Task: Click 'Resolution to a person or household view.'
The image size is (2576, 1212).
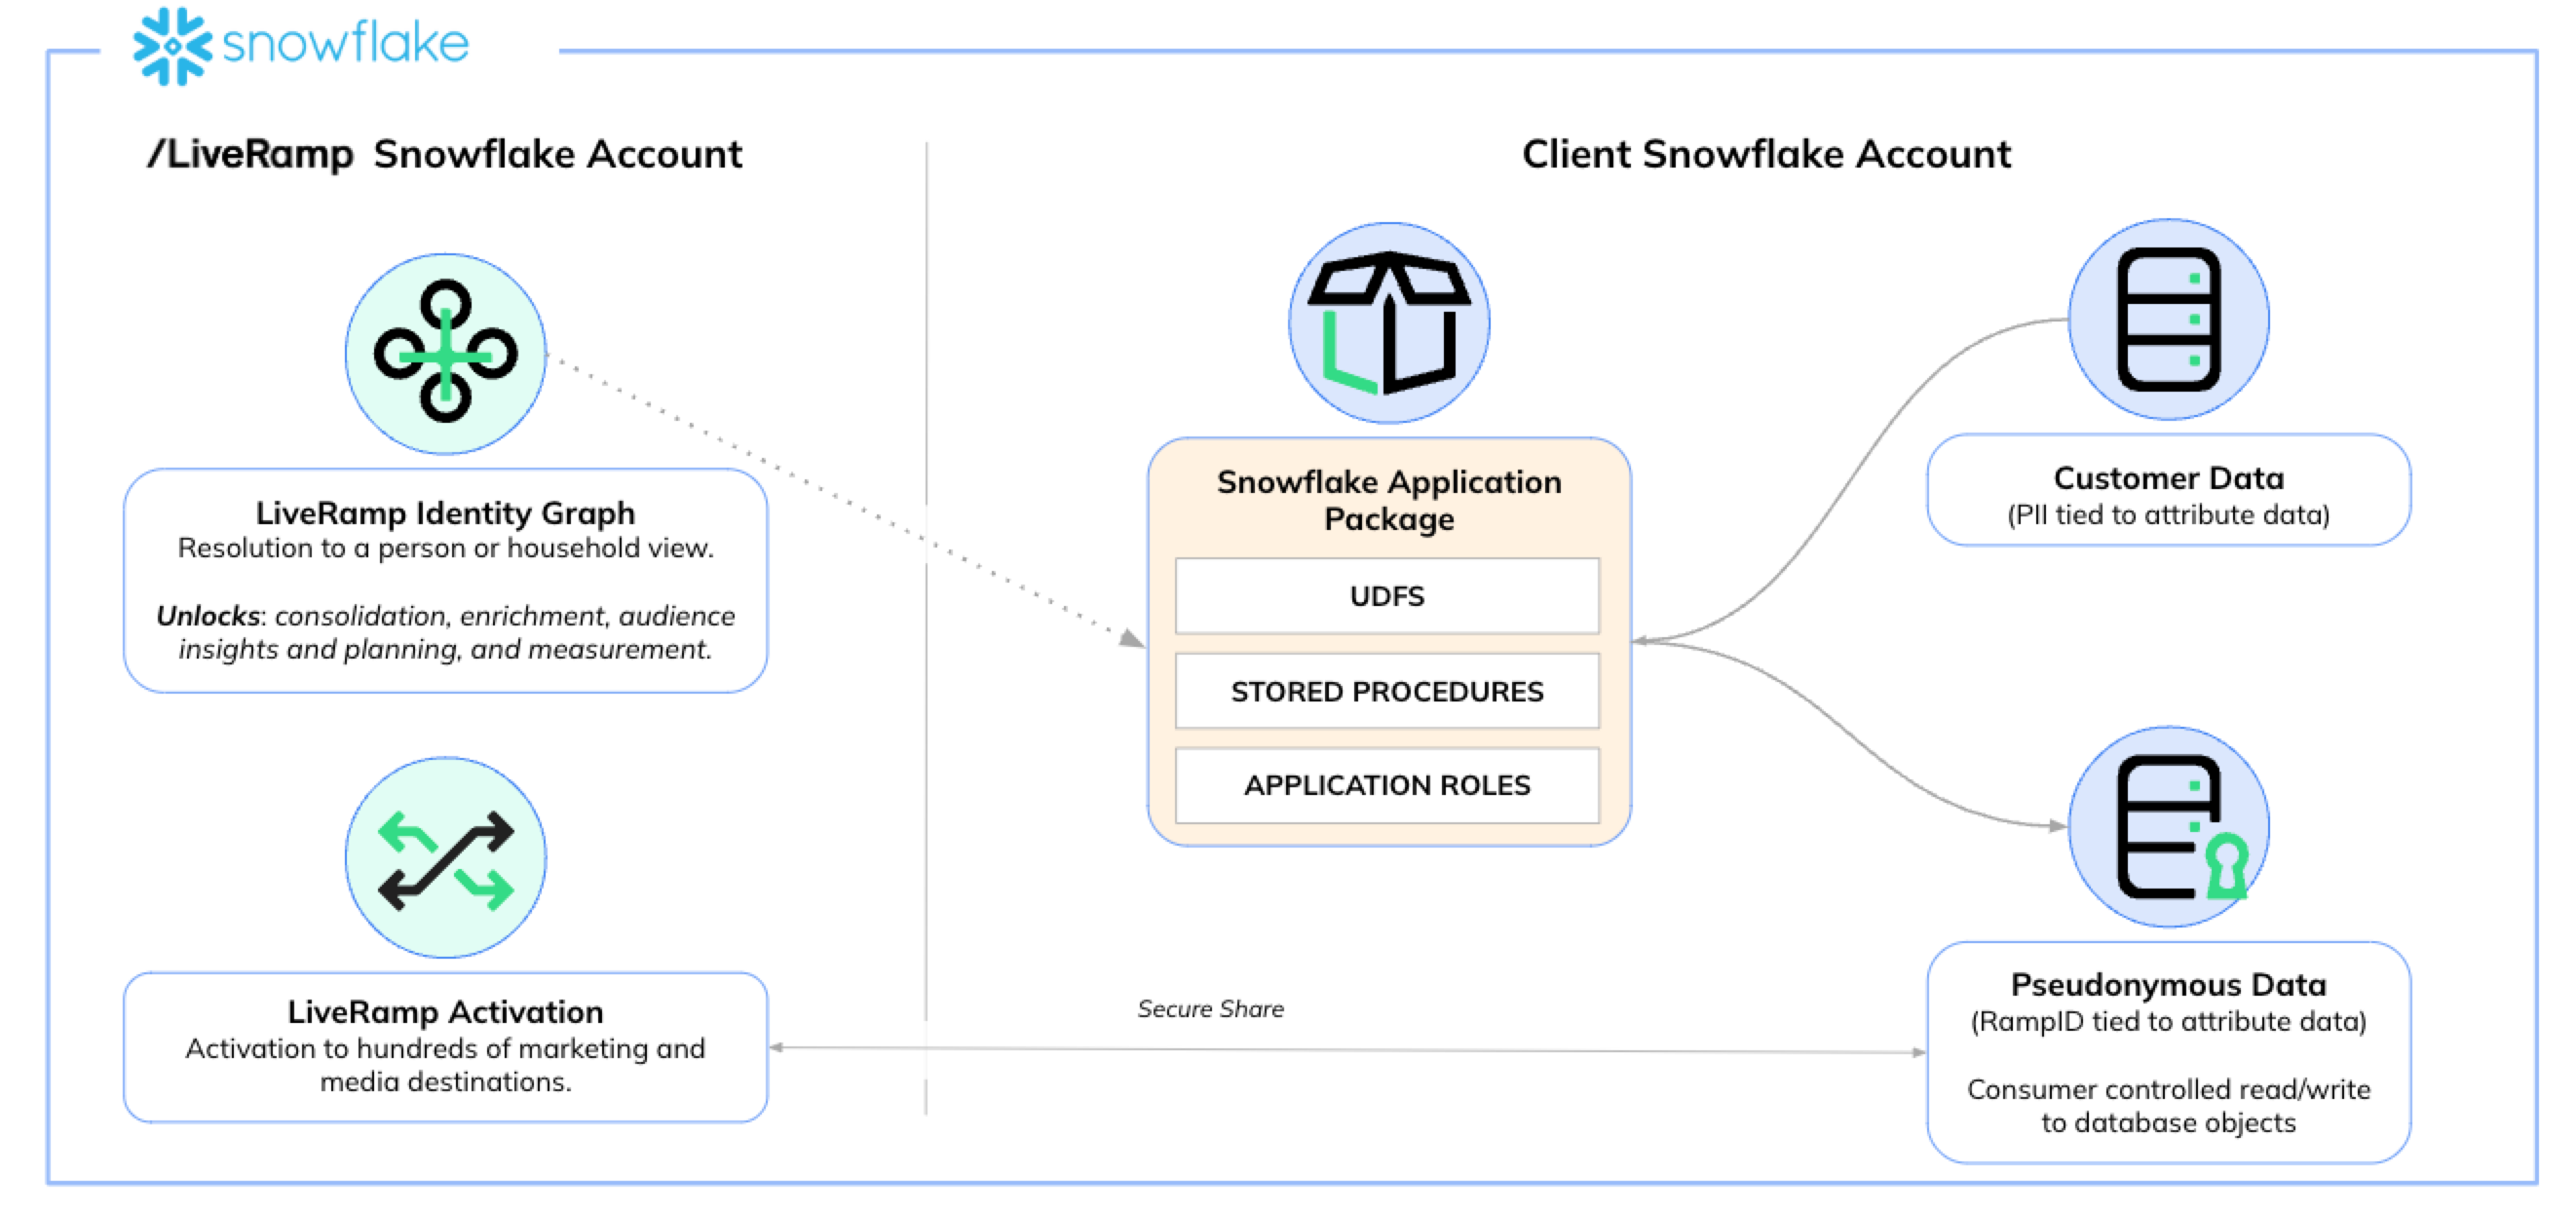Action: pos(445,548)
